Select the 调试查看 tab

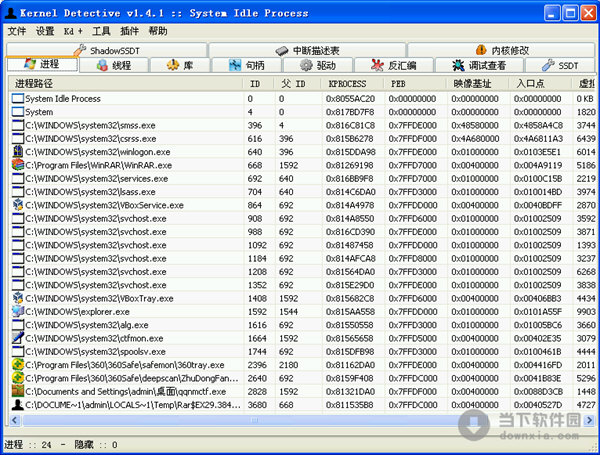click(479, 65)
